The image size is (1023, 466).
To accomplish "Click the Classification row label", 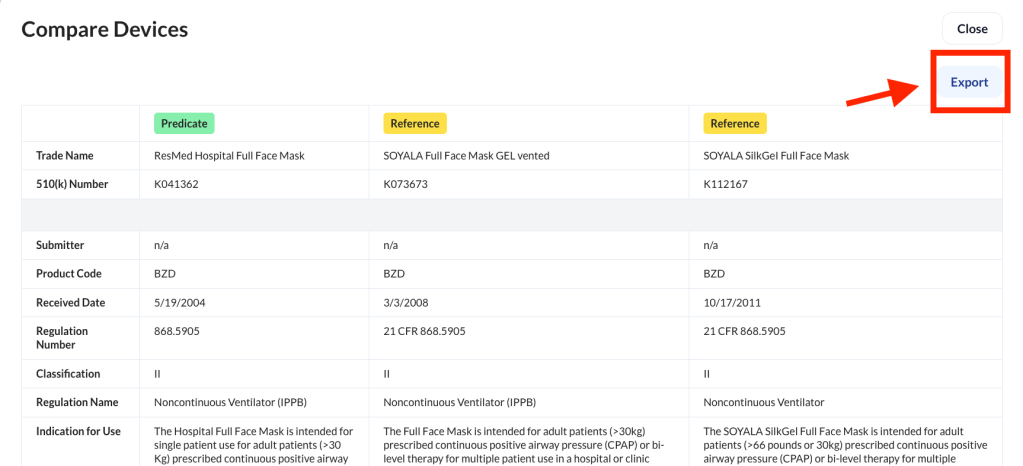I will coord(68,373).
